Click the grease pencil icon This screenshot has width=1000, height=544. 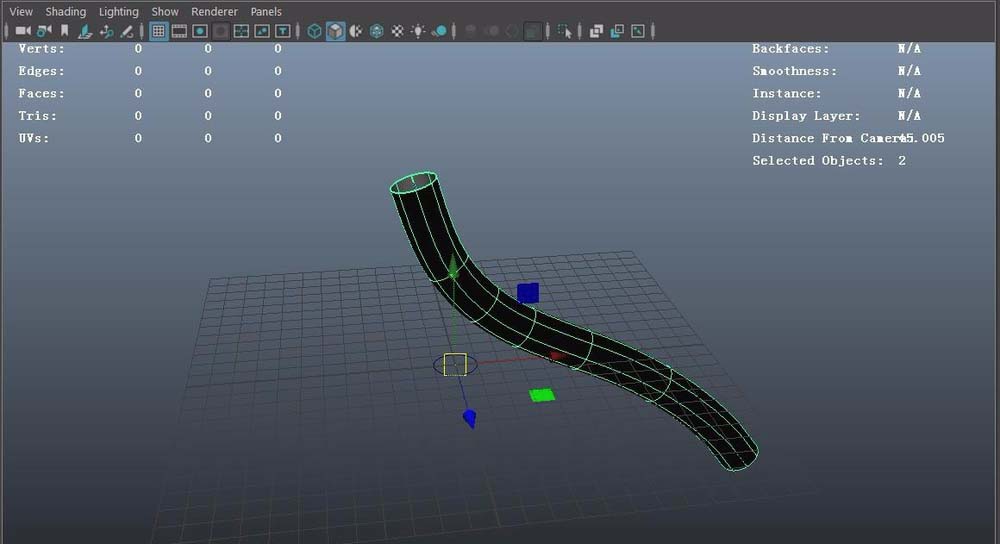(127, 31)
